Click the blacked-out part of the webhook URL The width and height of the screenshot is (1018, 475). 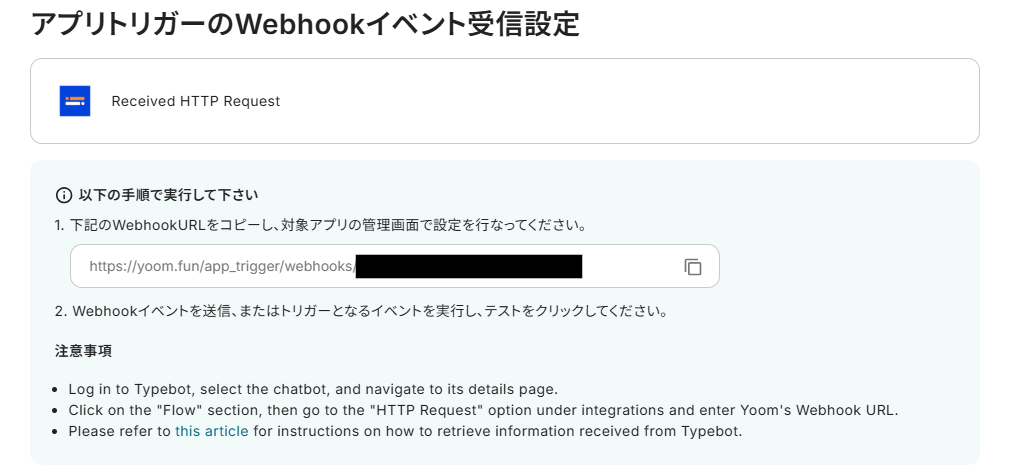pyautogui.click(x=468, y=267)
